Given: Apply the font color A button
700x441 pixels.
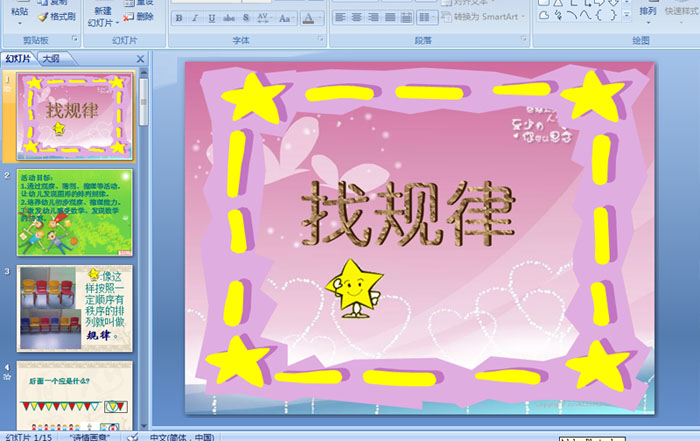Looking at the screenshot, I should 308,18.
